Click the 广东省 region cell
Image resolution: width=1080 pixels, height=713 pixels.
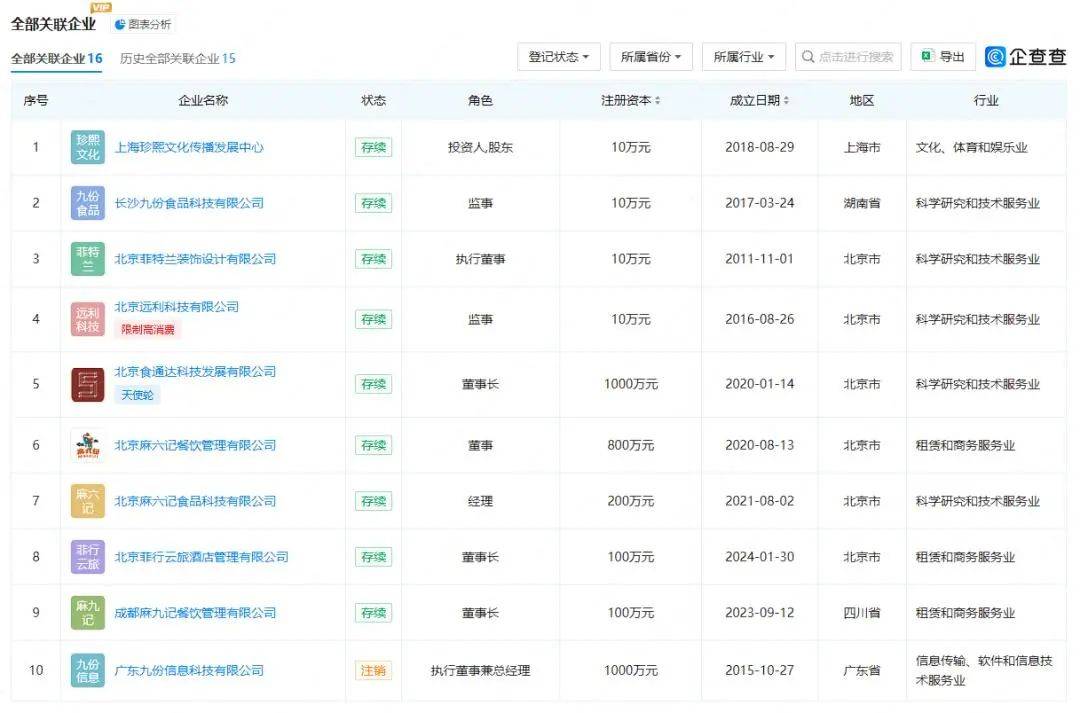862,671
